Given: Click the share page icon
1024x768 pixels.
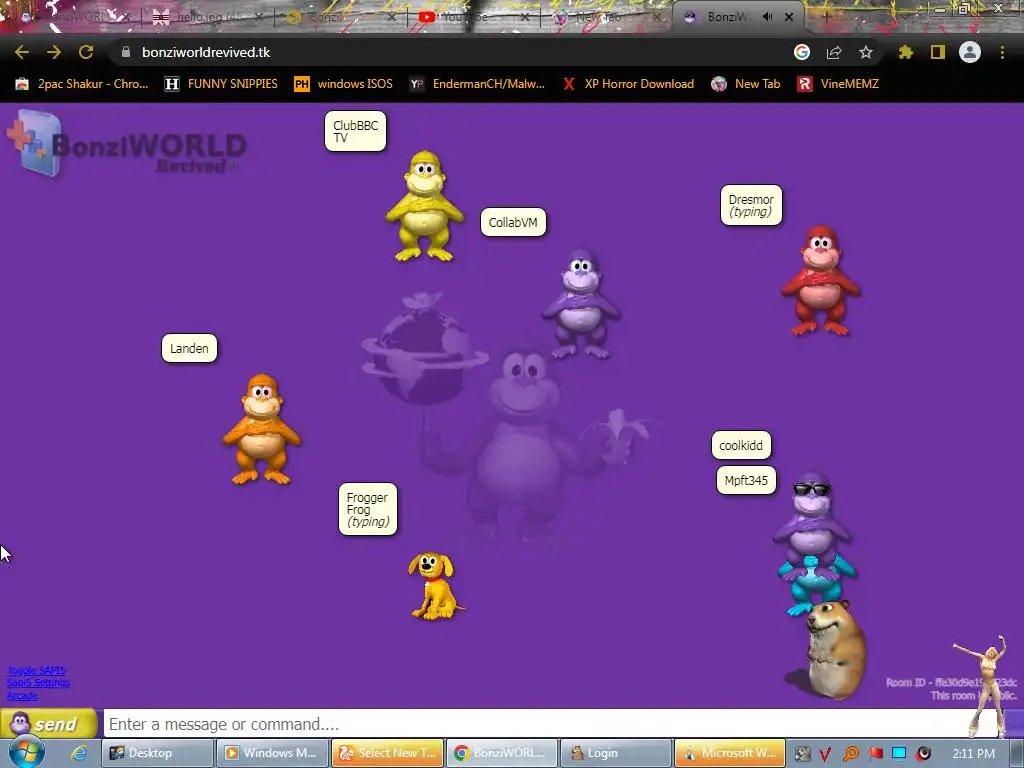Looking at the screenshot, I should coord(834,52).
